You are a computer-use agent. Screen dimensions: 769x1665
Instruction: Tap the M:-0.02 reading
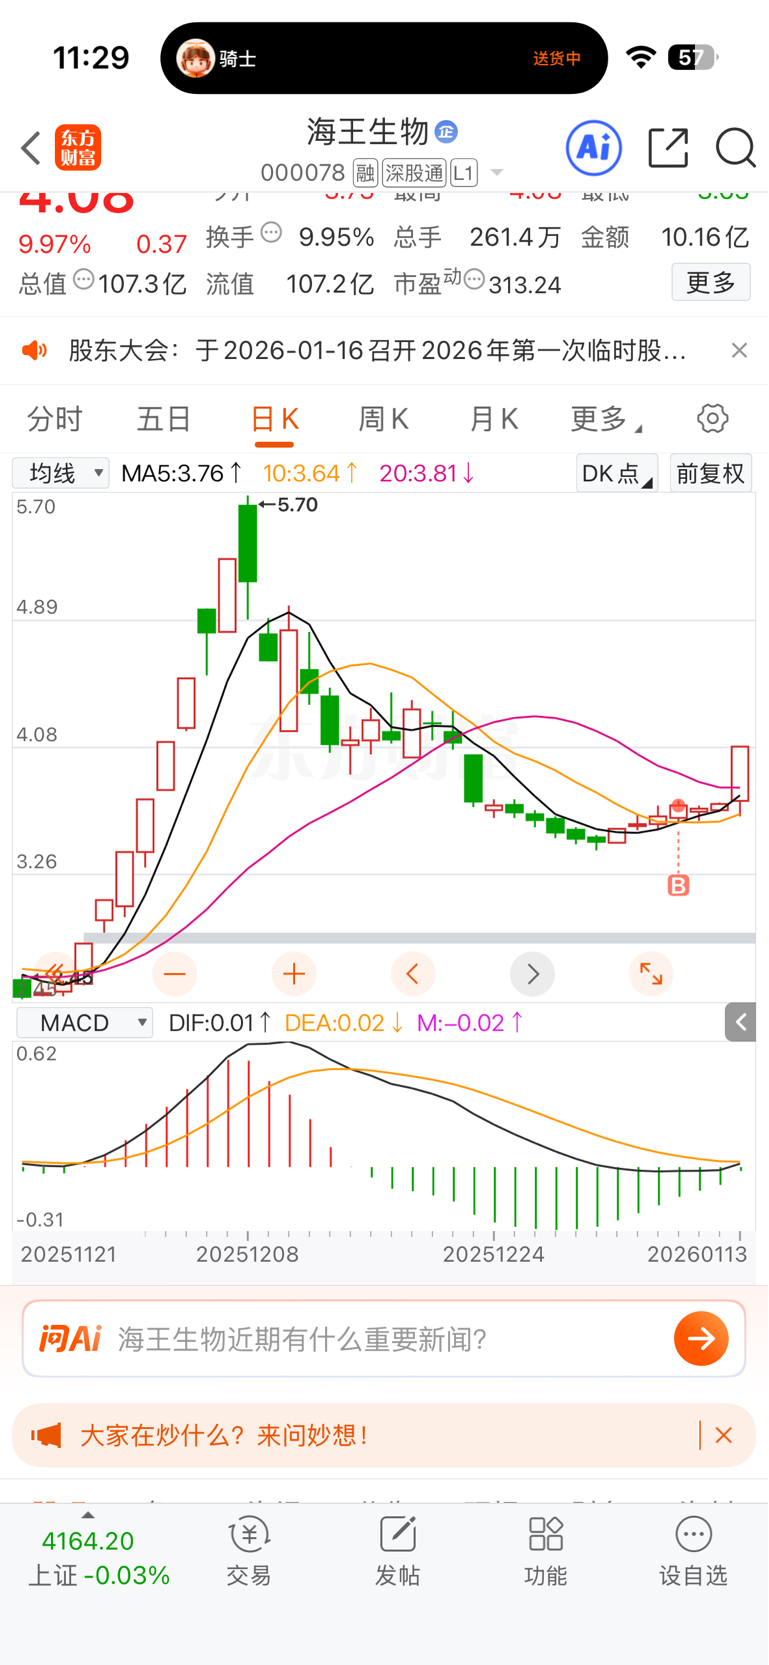point(470,1023)
